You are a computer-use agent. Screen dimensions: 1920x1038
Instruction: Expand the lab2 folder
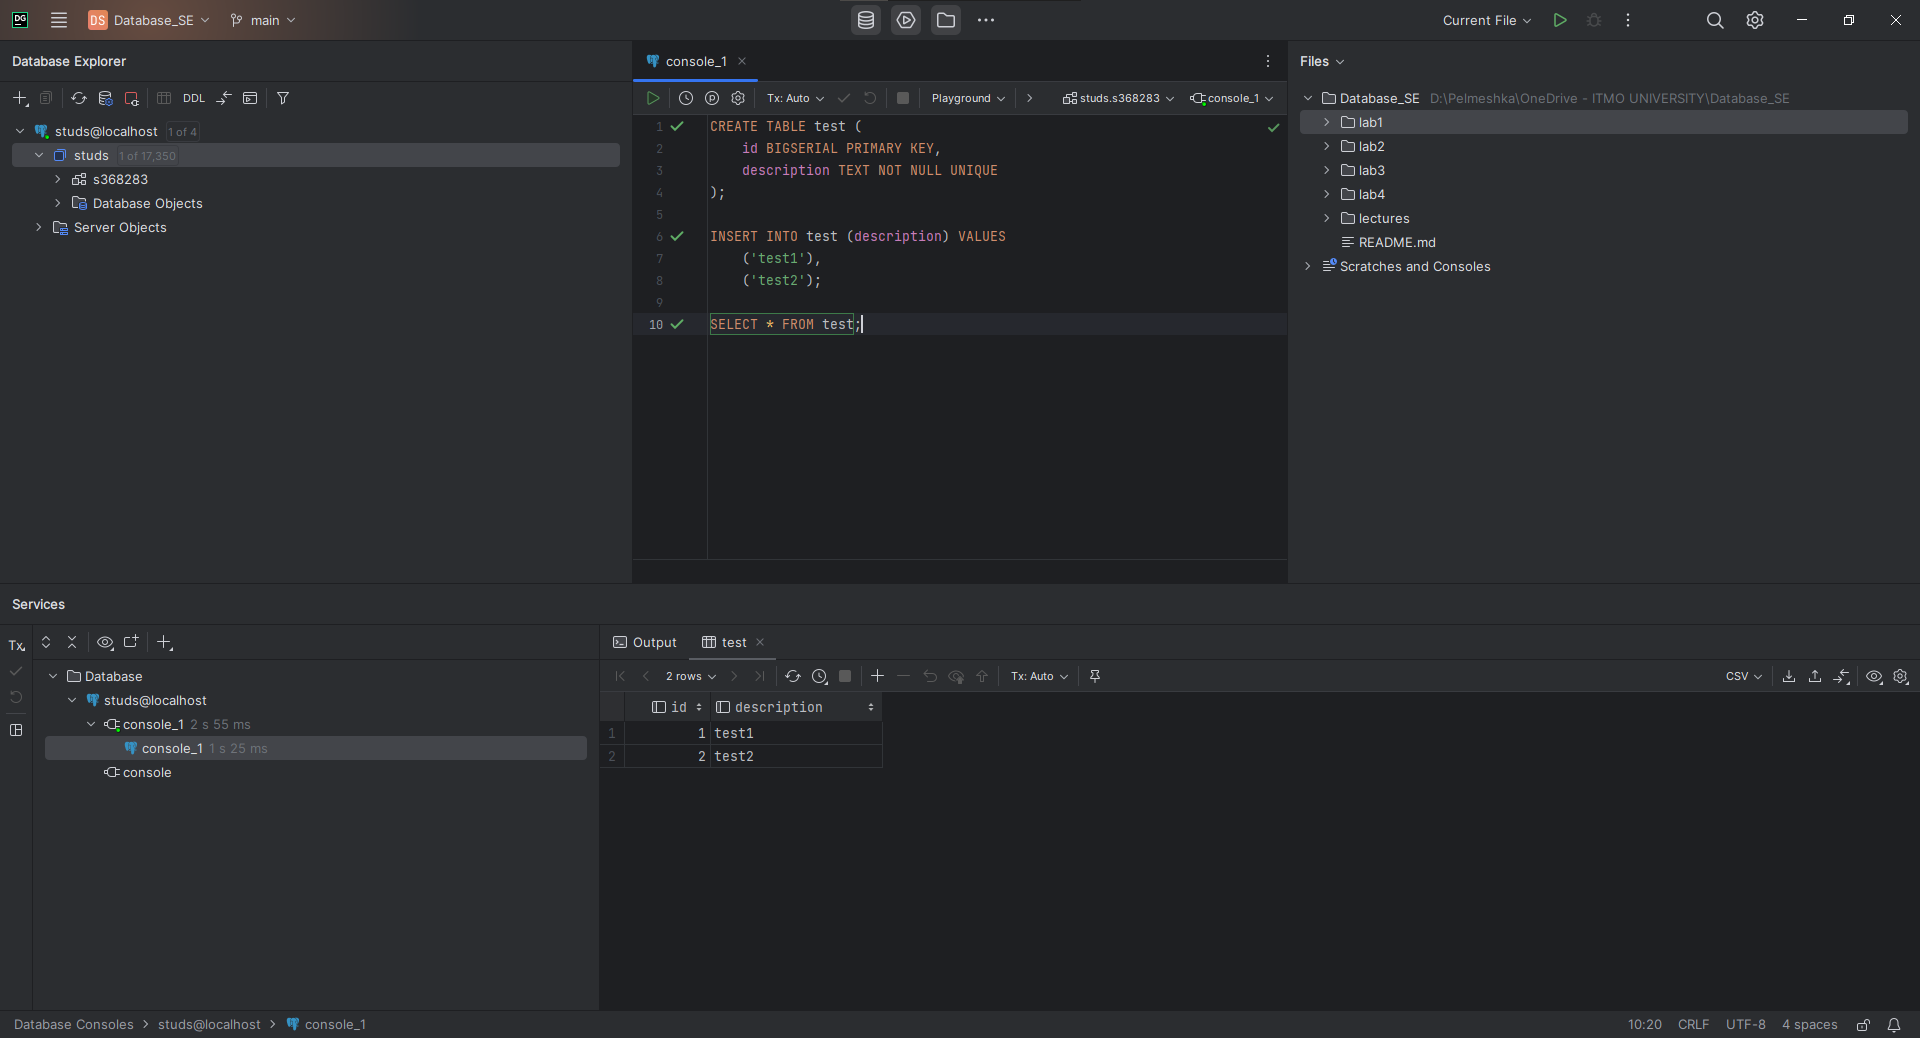click(1327, 146)
